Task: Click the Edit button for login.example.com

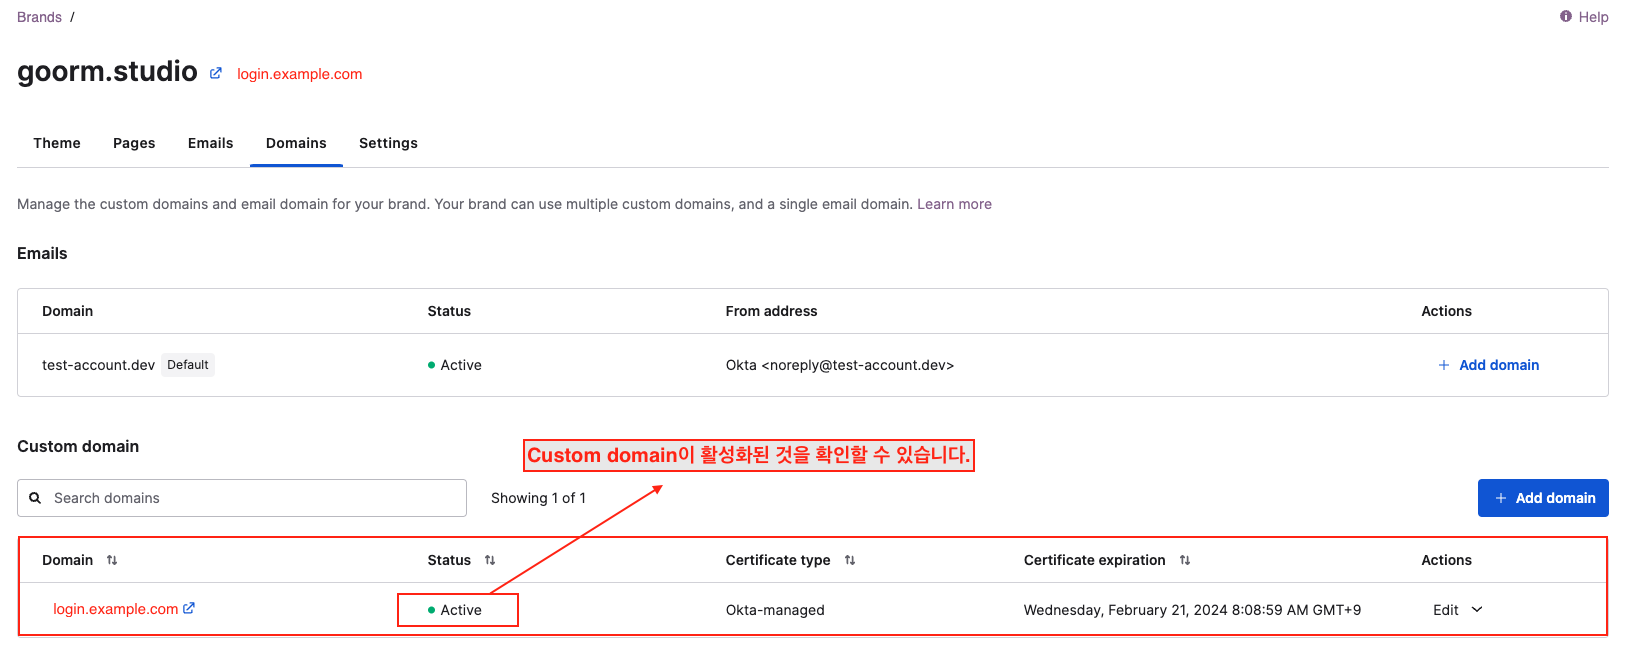Action: [x=1445, y=610]
